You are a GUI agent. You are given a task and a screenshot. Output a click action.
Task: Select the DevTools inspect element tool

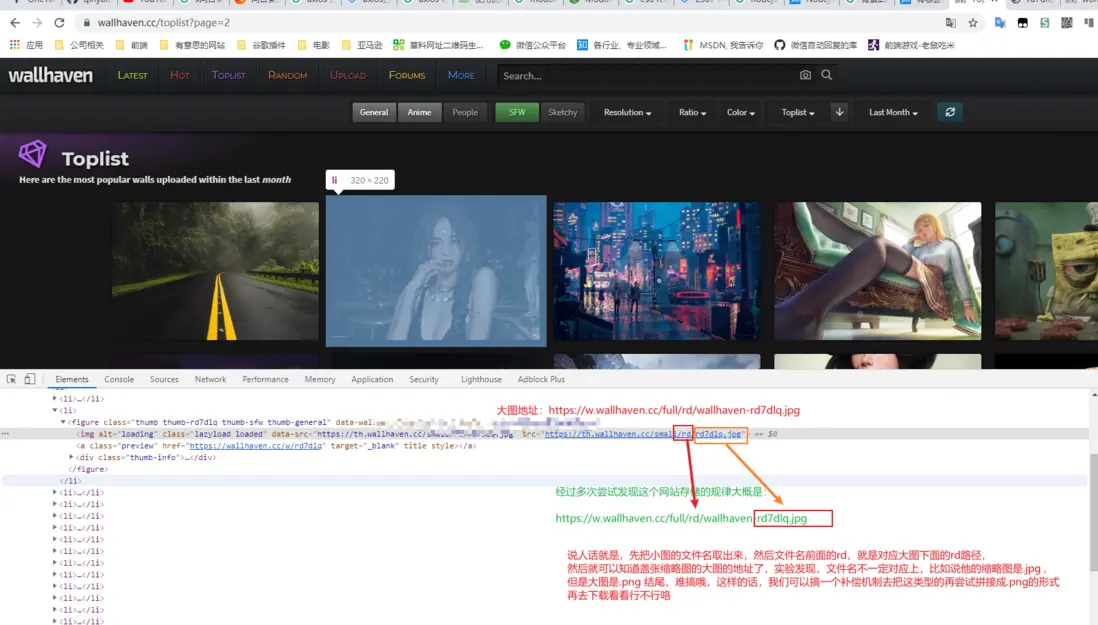11,379
